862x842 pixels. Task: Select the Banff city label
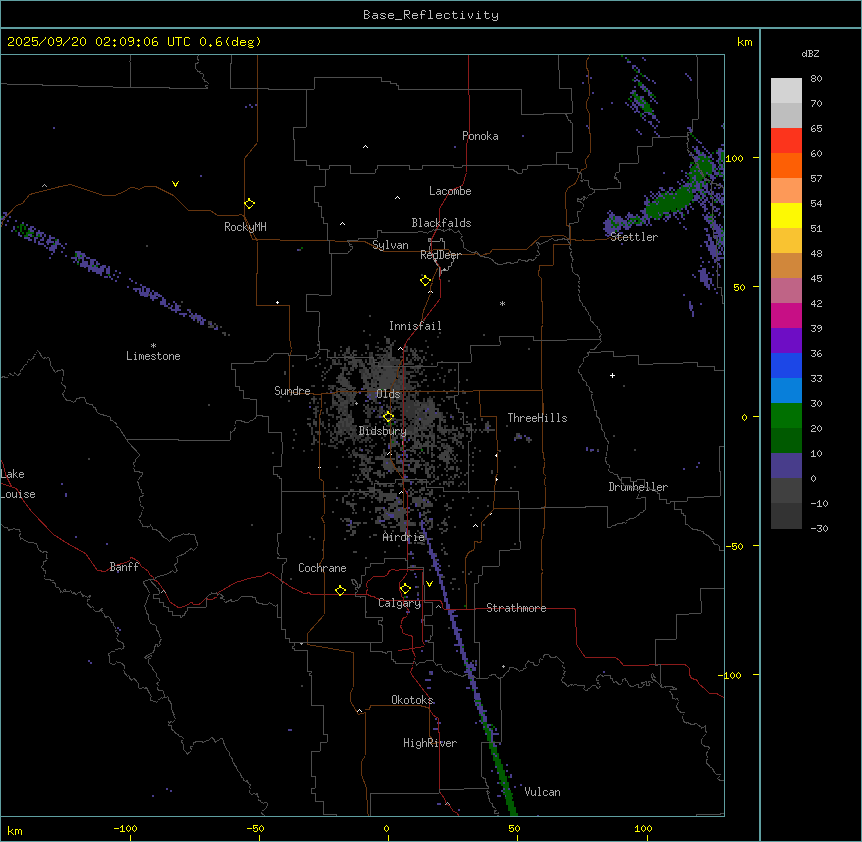click(x=124, y=567)
